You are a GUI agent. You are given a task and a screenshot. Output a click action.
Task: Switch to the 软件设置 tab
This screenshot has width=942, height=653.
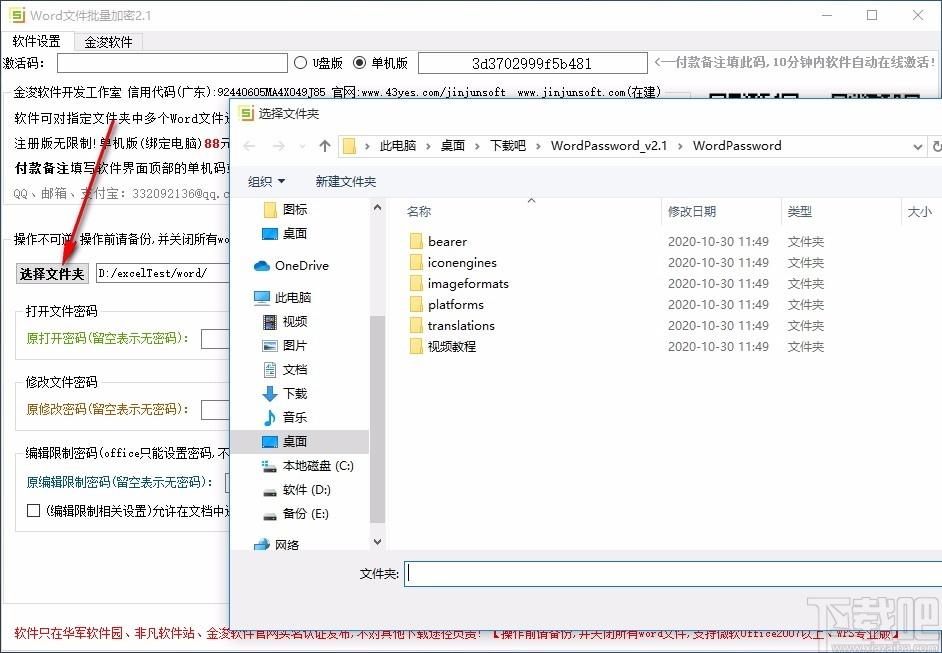tap(36, 42)
